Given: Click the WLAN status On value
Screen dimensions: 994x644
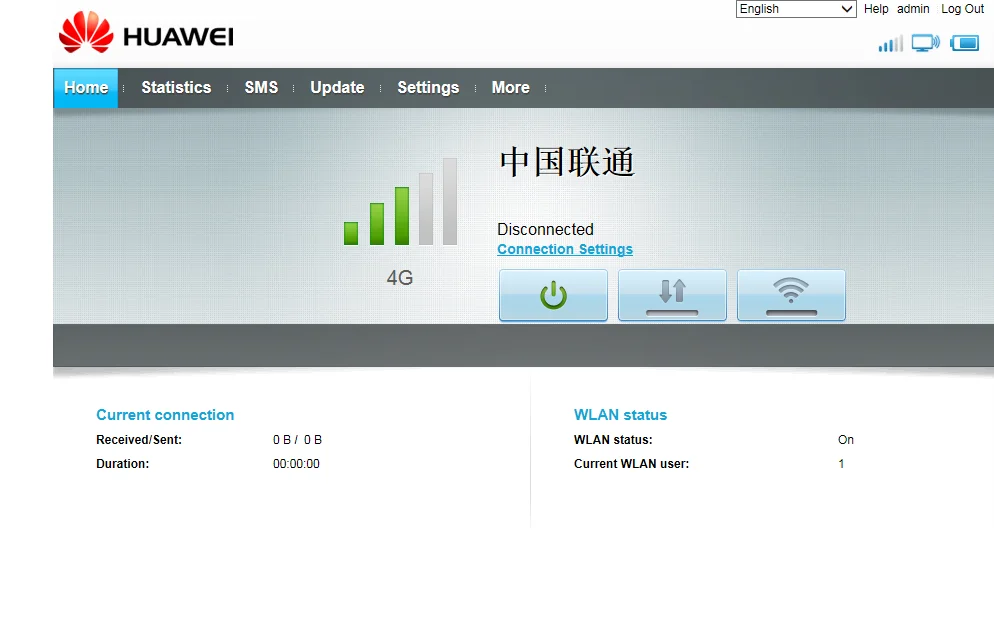Looking at the screenshot, I should point(846,440).
